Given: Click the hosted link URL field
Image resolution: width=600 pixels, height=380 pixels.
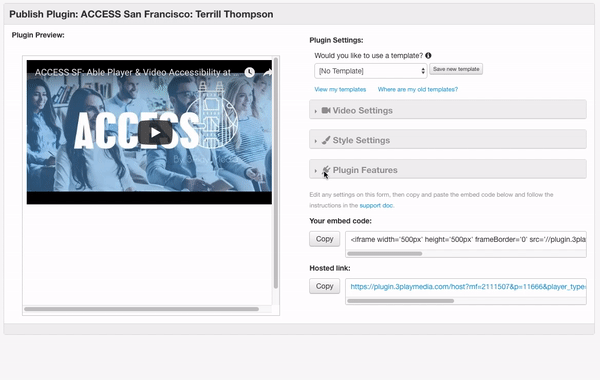Looking at the screenshot, I should pos(466,287).
